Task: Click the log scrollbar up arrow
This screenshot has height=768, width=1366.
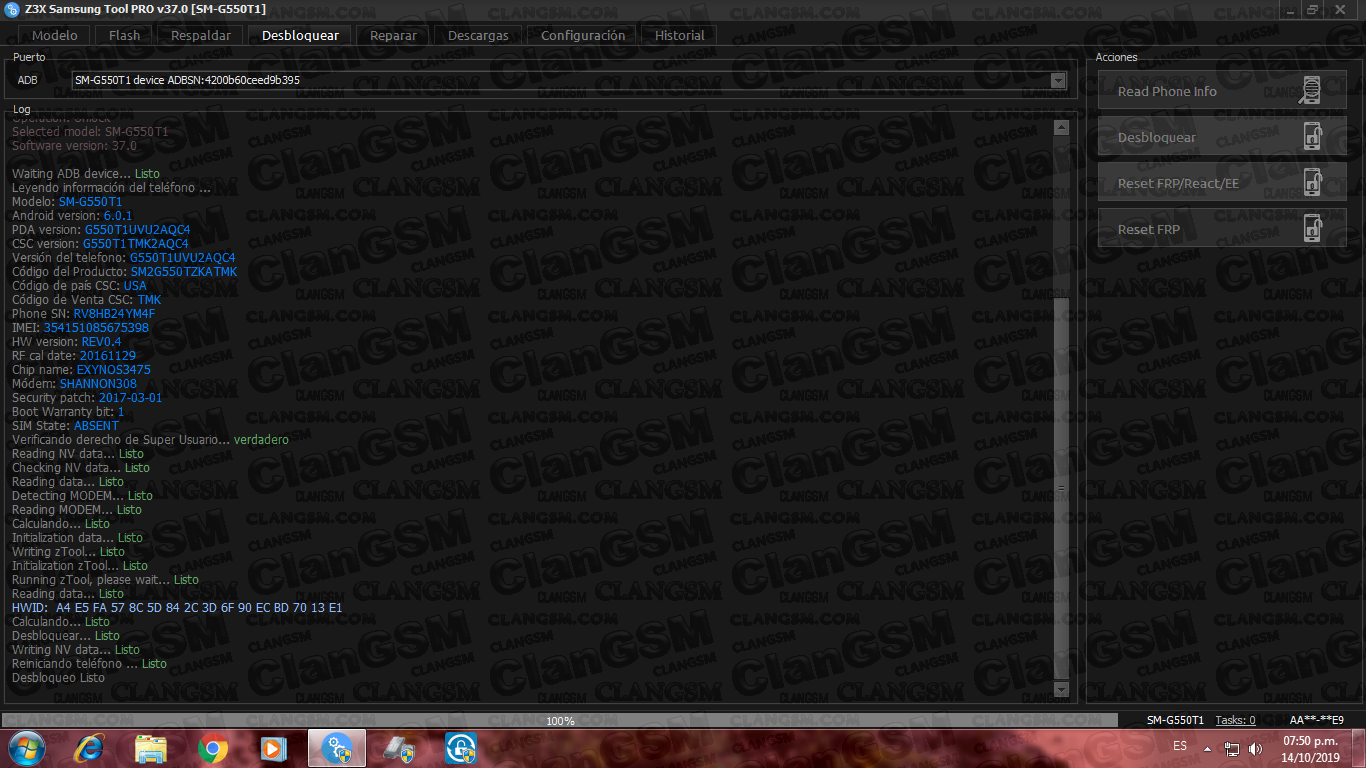Action: pos(1061,128)
